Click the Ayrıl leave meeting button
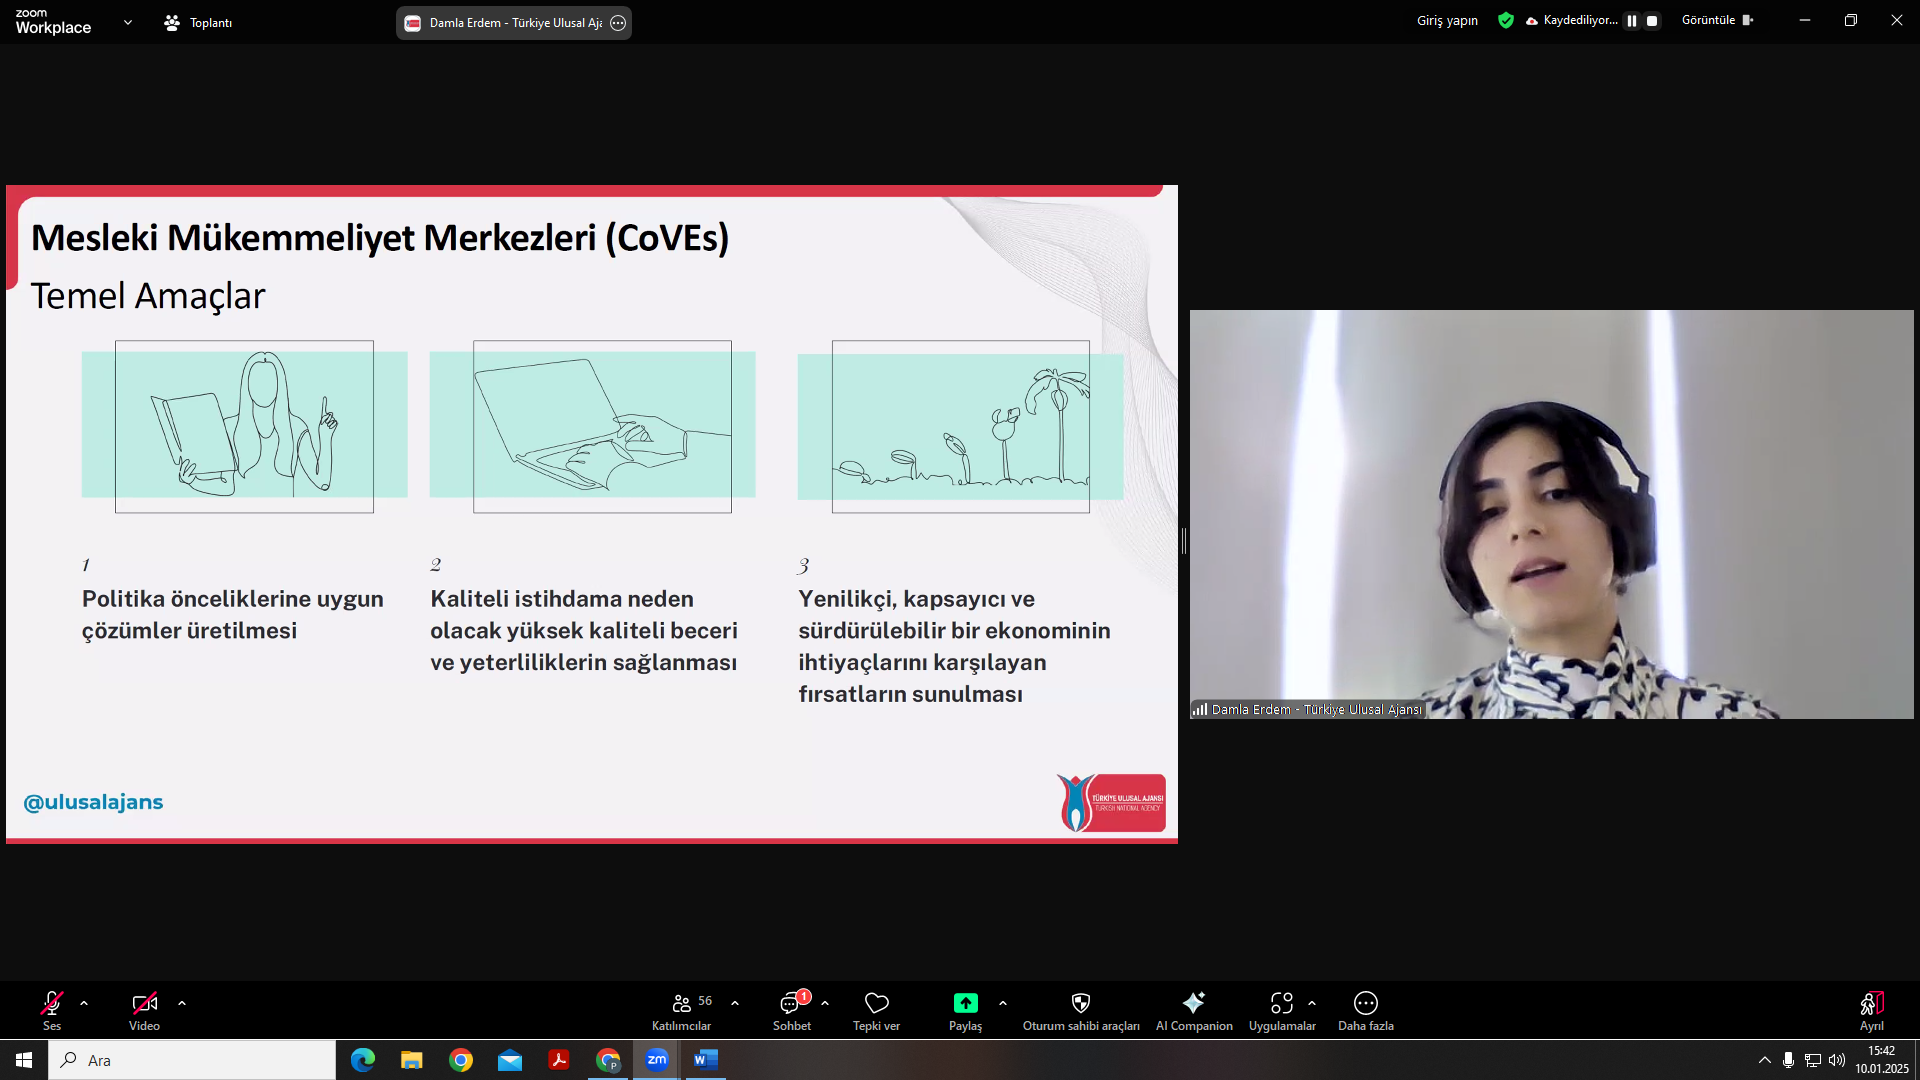This screenshot has width=1920, height=1080. [1871, 1010]
